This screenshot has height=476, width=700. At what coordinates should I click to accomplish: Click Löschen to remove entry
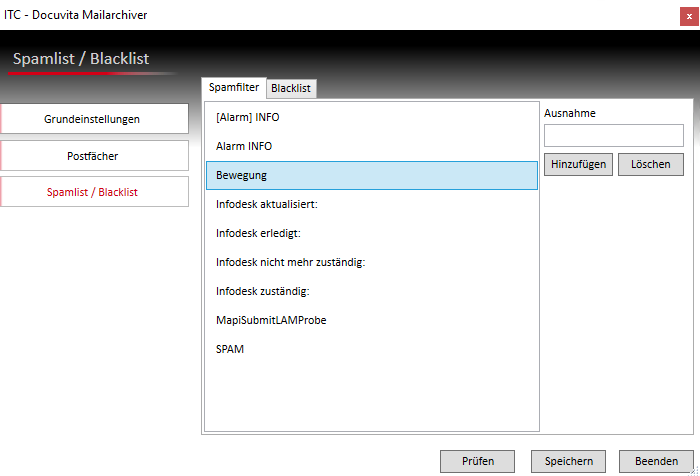click(650, 165)
